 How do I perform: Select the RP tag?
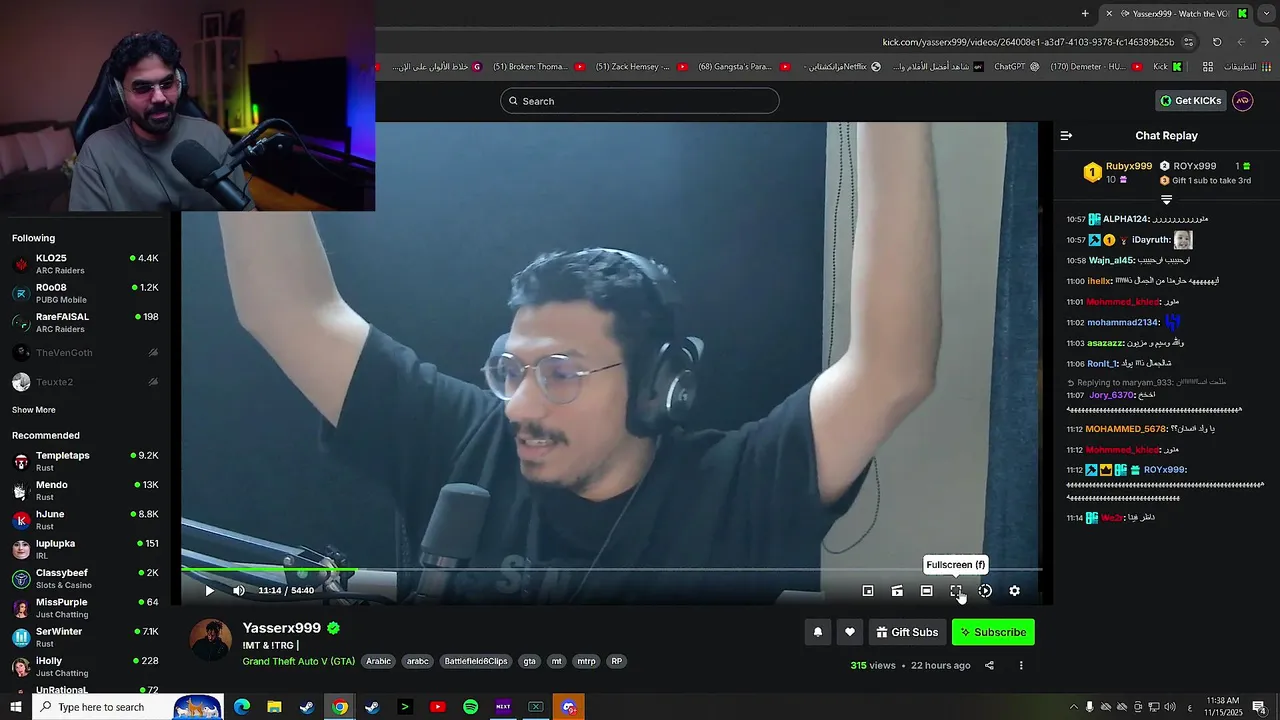coord(616,661)
